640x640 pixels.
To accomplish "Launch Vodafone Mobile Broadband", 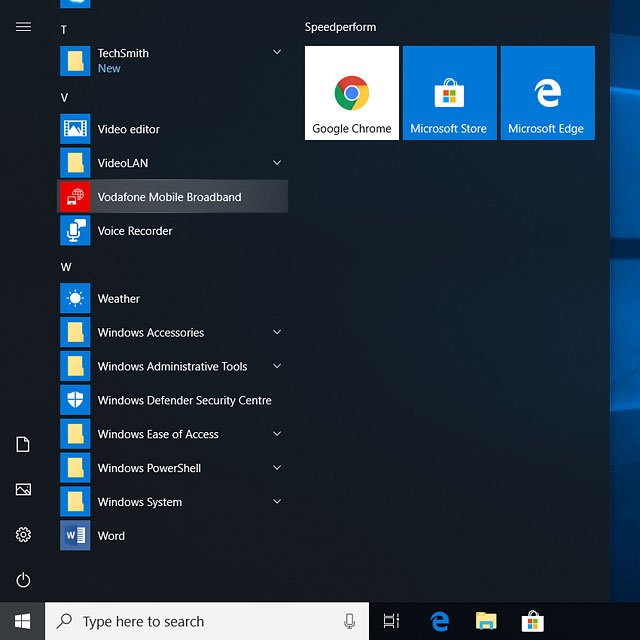I will pos(169,197).
